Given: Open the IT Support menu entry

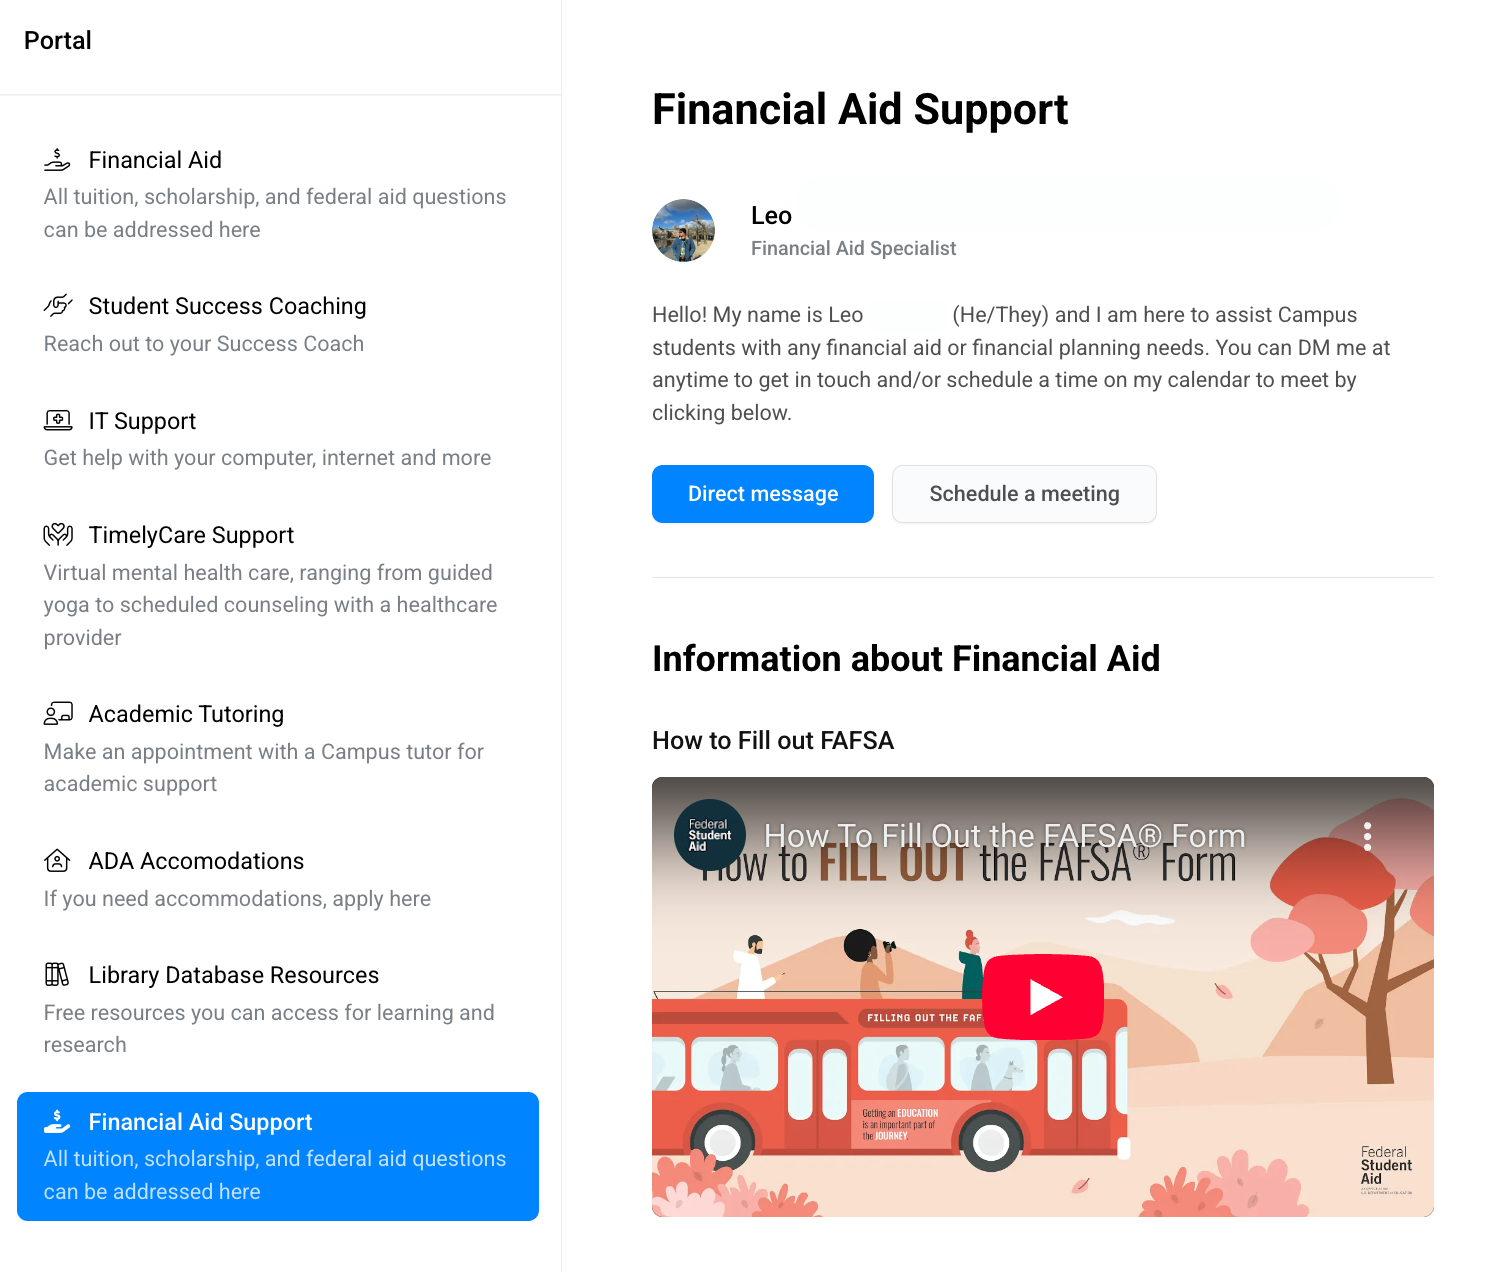Looking at the screenshot, I should [278, 438].
